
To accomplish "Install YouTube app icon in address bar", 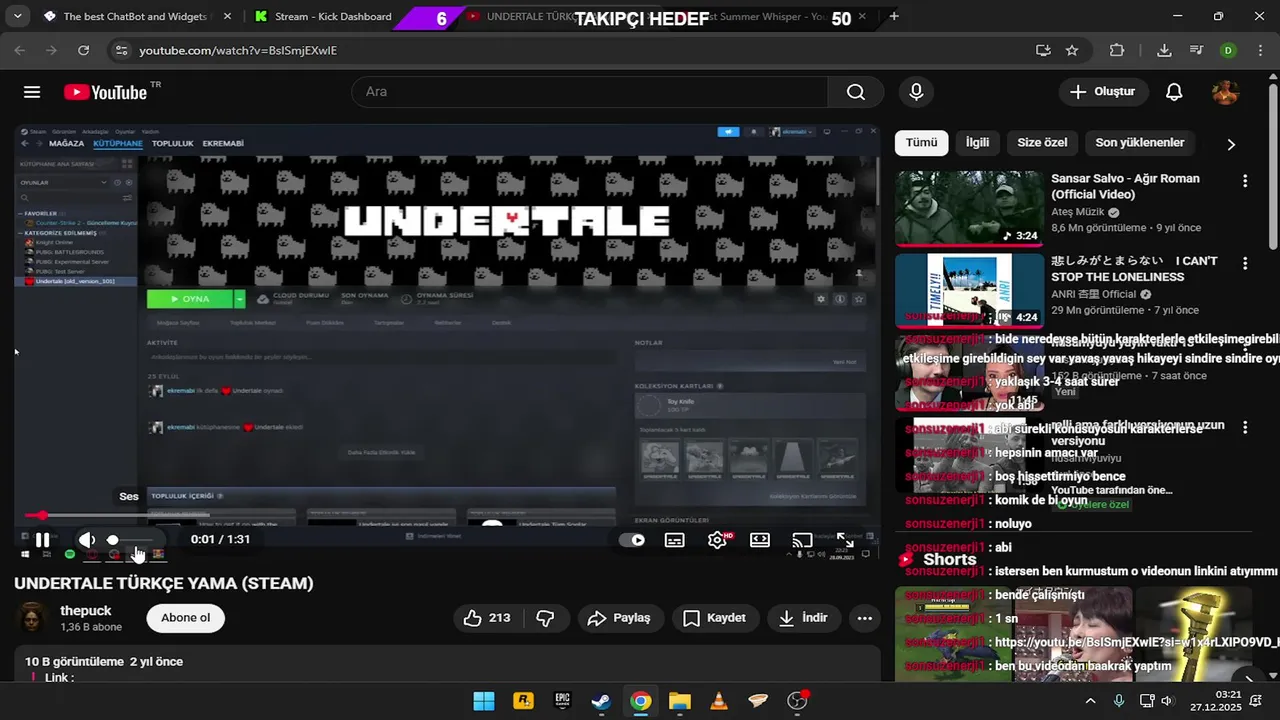I will pos(1043,50).
